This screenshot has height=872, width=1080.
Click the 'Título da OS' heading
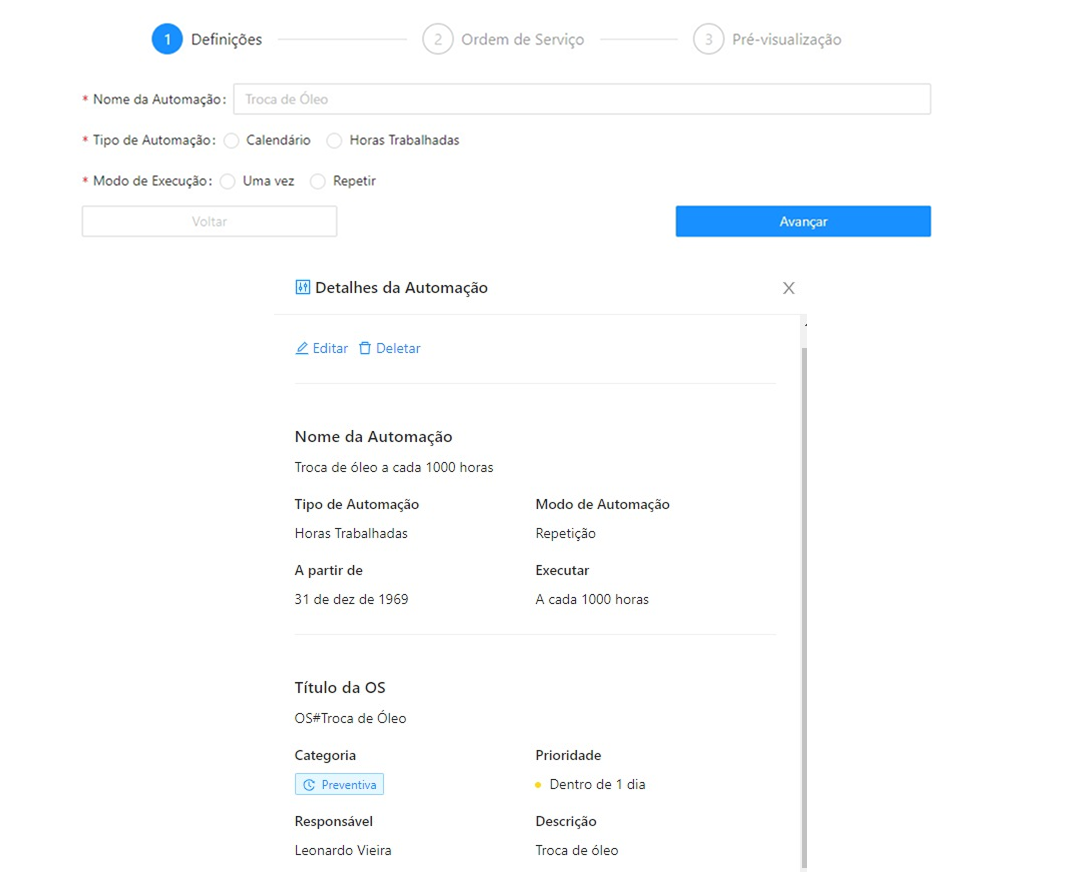[340, 687]
